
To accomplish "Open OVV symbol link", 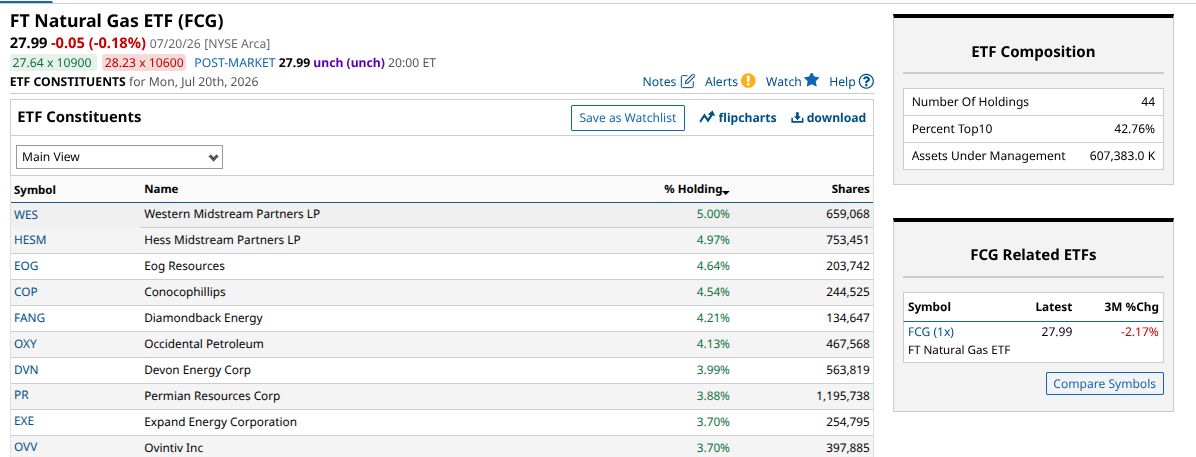I will click(25, 447).
